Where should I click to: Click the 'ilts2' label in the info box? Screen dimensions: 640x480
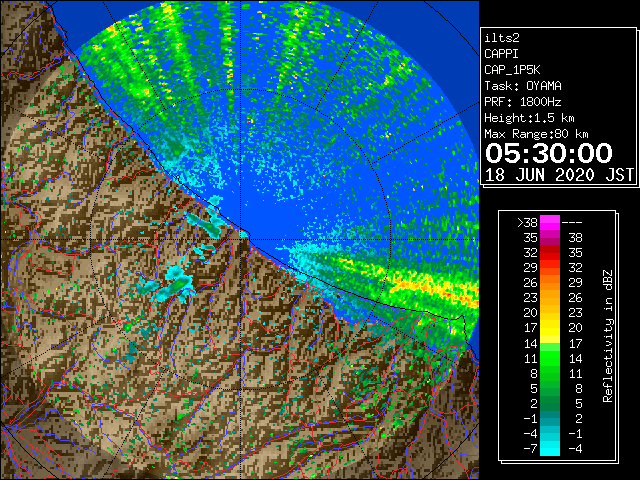pos(502,38)
